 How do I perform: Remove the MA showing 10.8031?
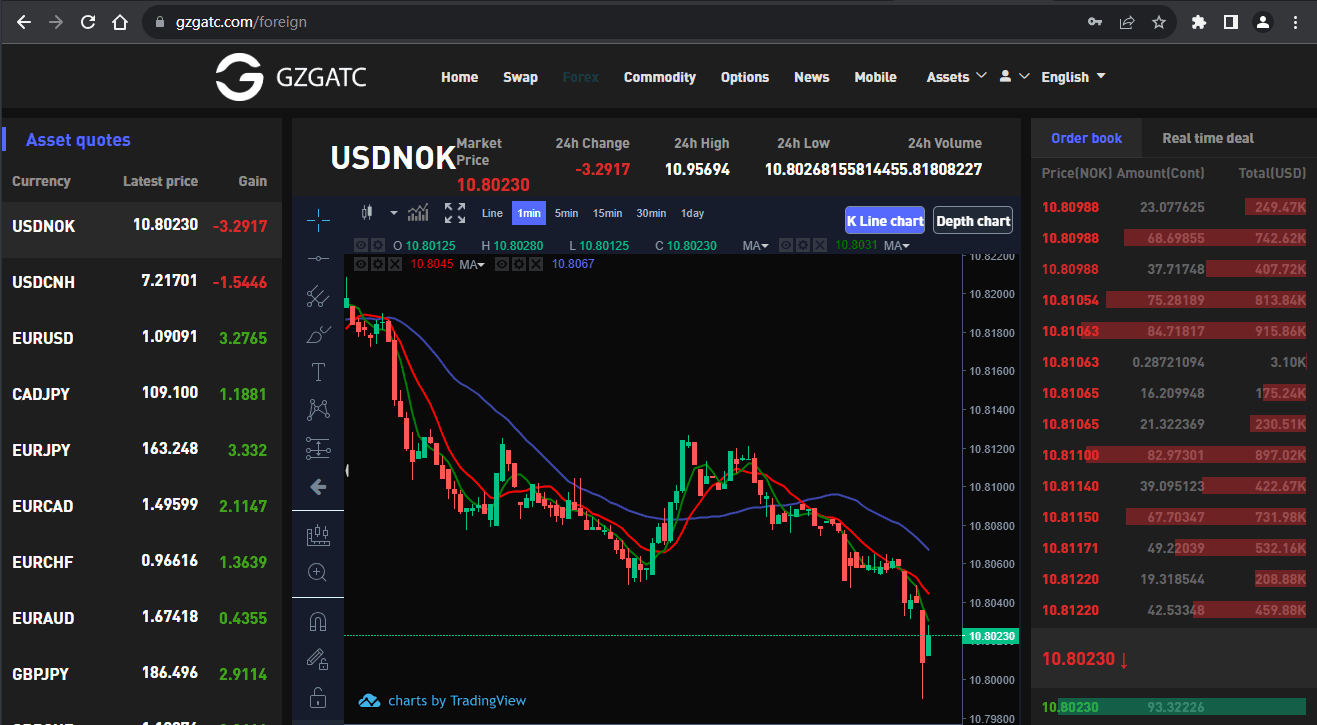click(820, 246)
